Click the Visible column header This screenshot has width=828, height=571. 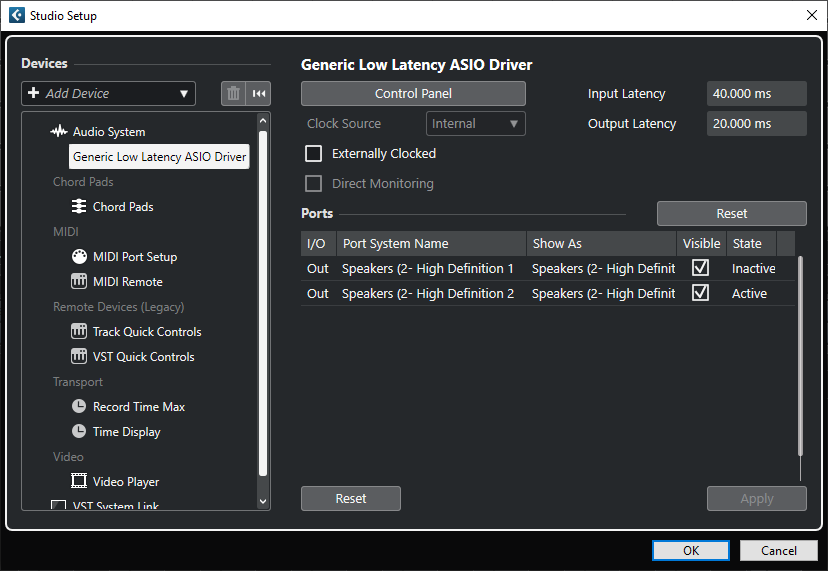point(701,244)
